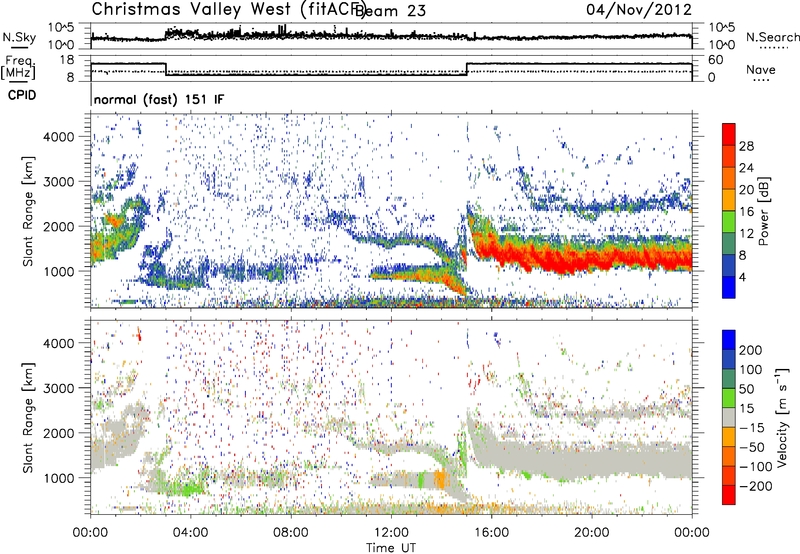
Task: Select the light green segment of the Power colorbar
Action: (729, 221)
